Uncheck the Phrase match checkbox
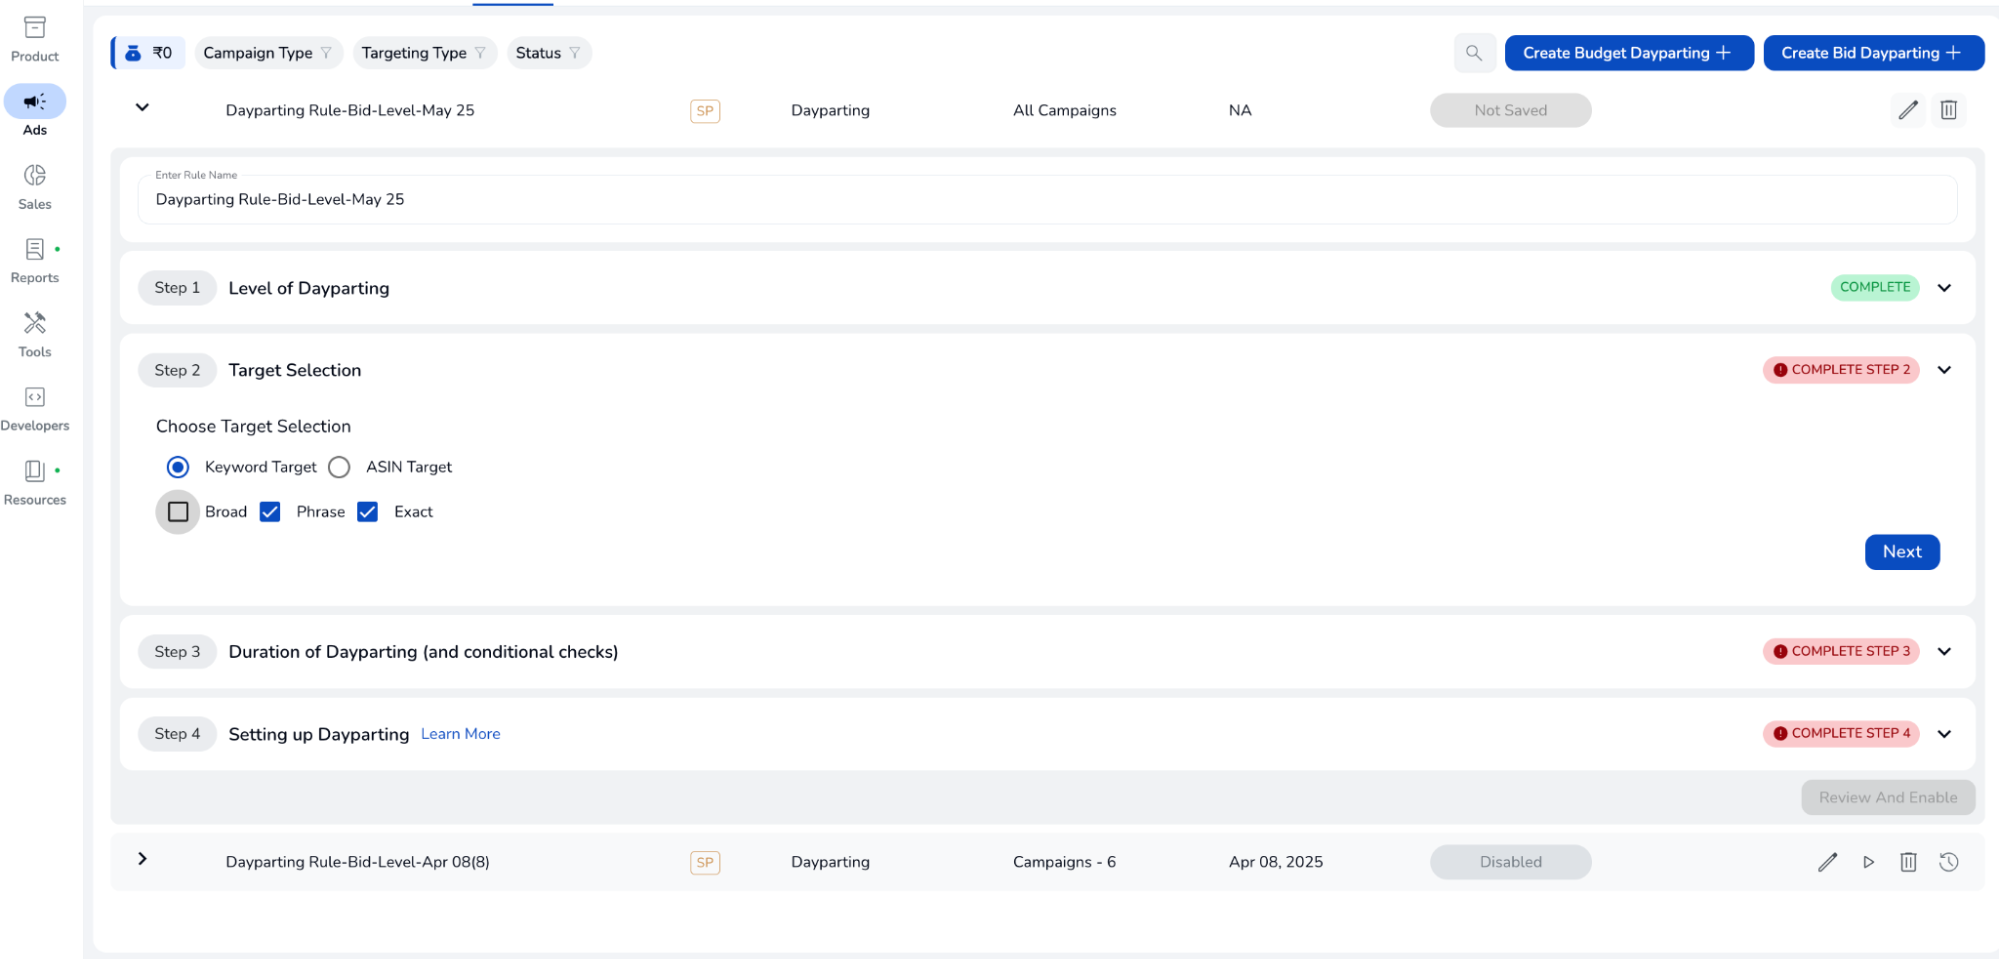The width and height of the screenshot is (1999, 960). [270, 512]
